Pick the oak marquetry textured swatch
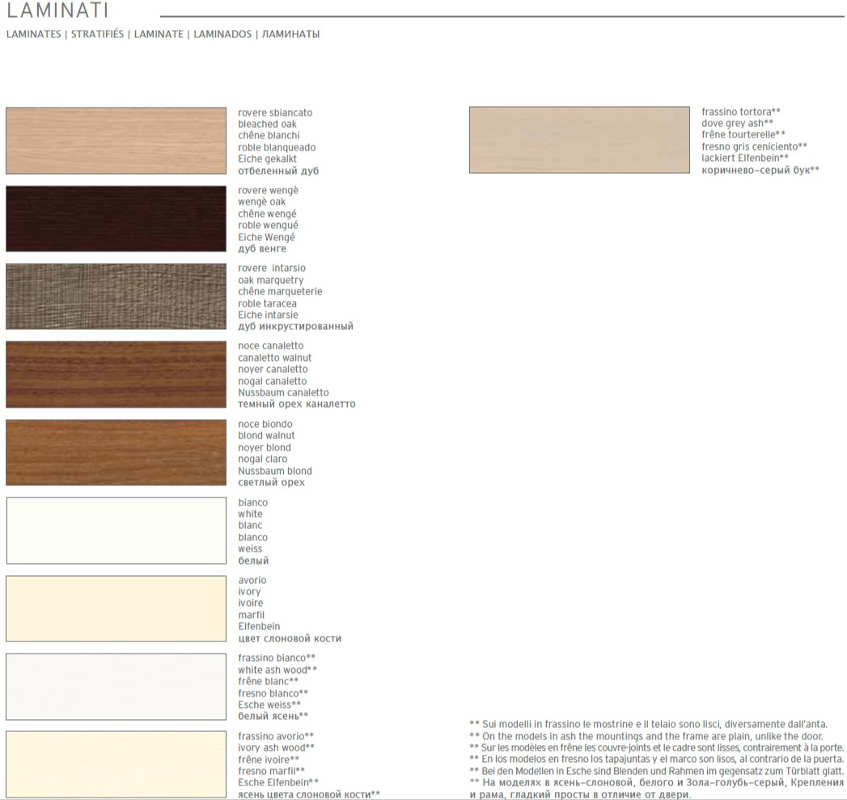The width and height of the screenshot is (847, 800). tap(116, 297)
